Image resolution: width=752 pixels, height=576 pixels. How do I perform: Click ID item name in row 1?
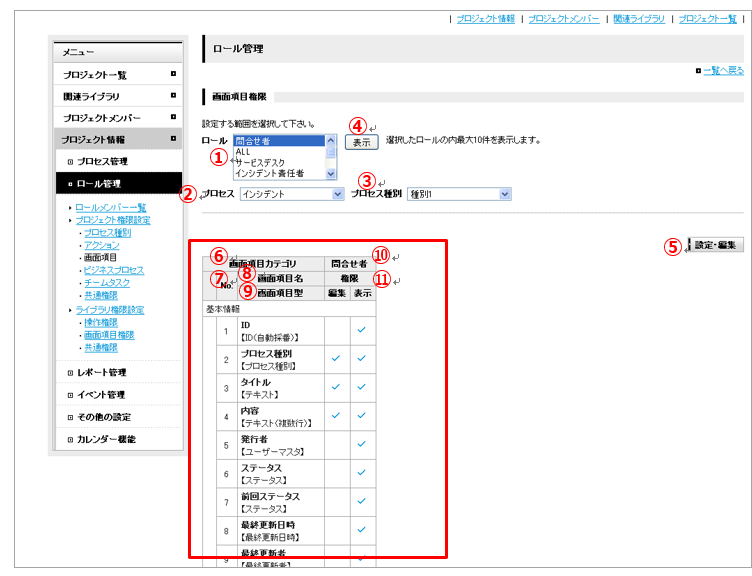pyautogui.click(x=245, y=325)
